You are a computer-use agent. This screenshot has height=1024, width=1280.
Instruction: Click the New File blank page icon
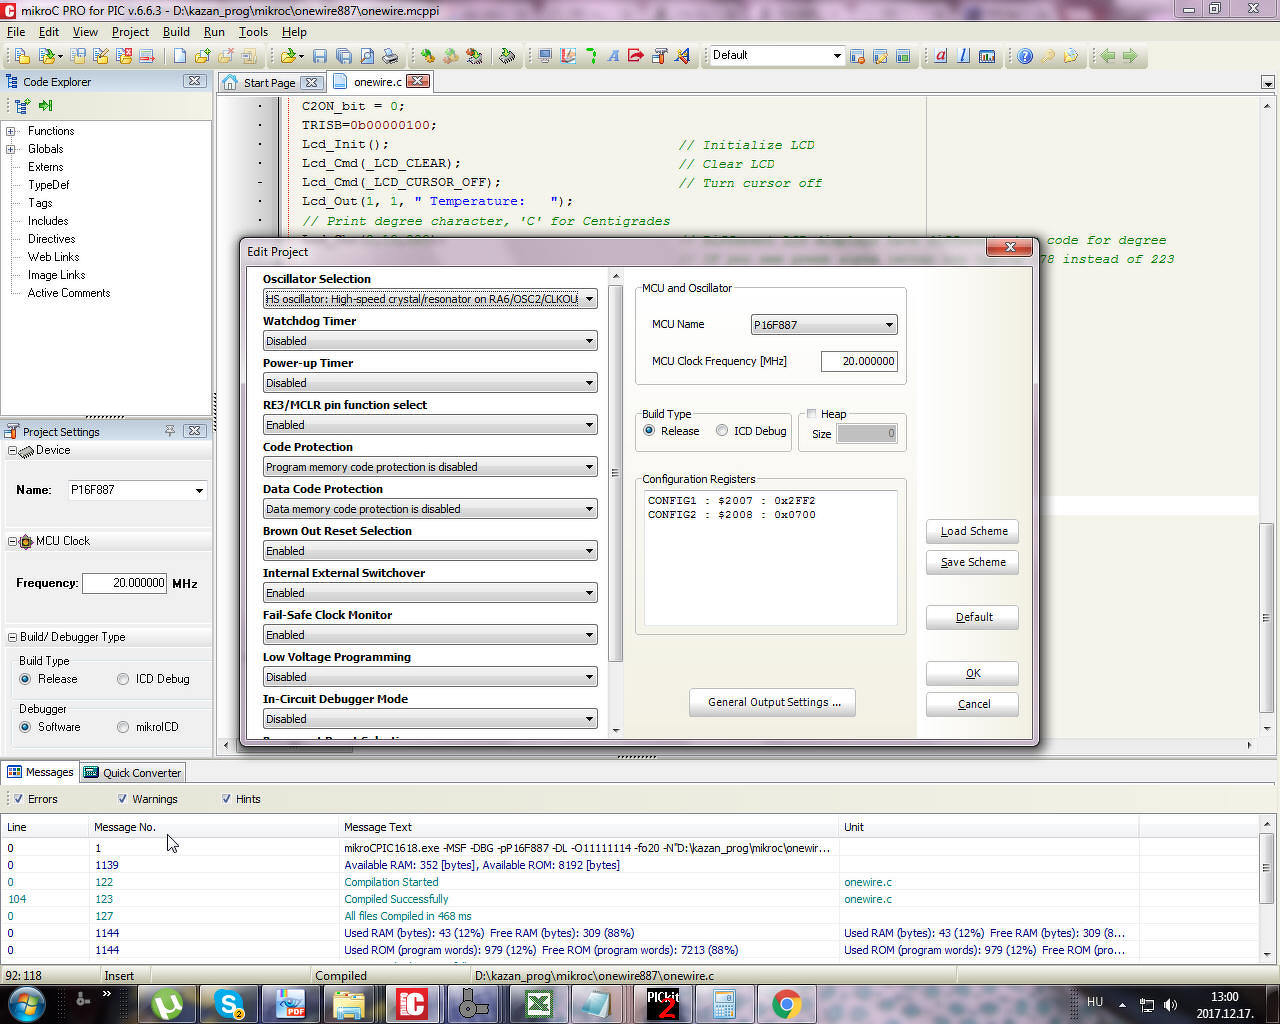[180, 56]
